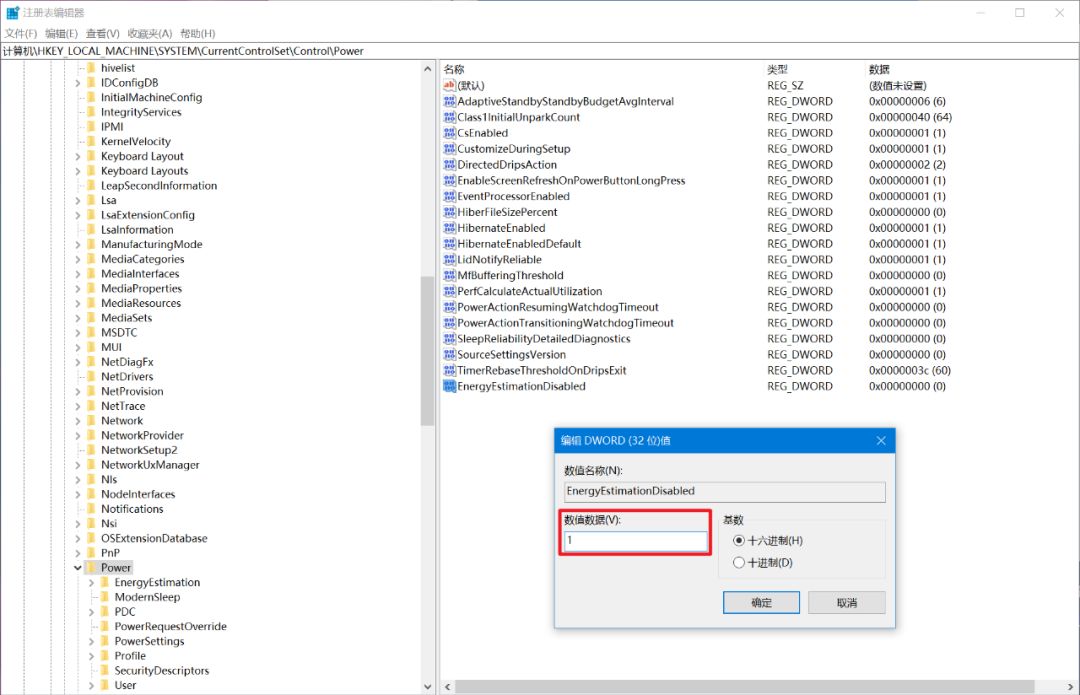Select the 十进制(D) decimal radio button
The width and height of the screenshot is (1080, 695).
739,562
